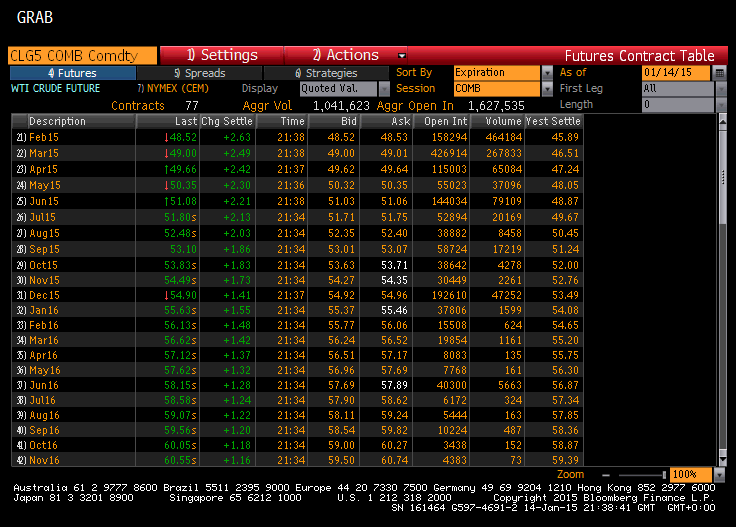
Task: Click the Open Int column header
Action: tap(441, 121)
